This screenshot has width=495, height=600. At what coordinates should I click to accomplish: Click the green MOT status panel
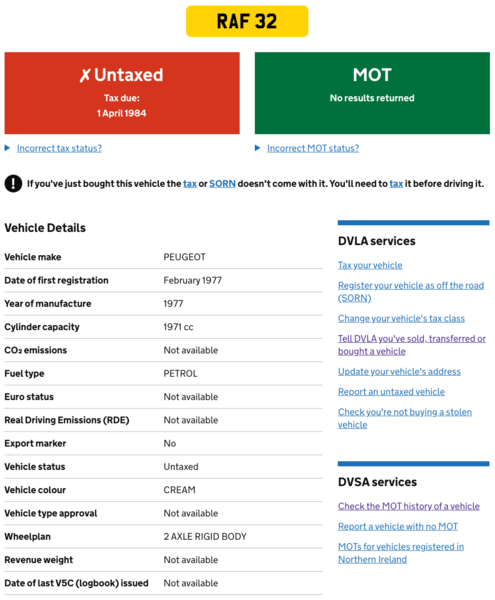click(x=372, y=93)
